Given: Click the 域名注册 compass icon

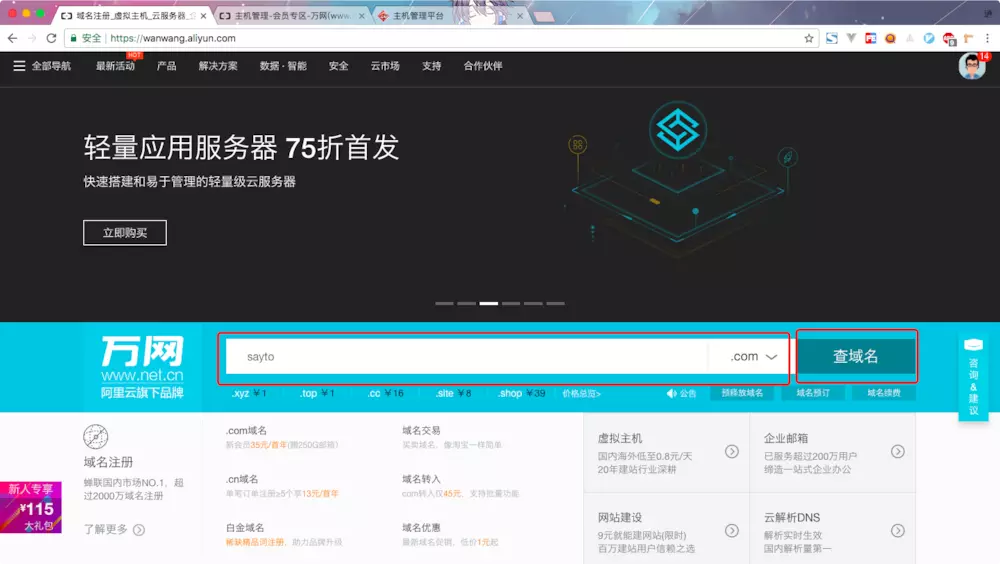Looking at the screenshot, I should click(x=96, y=436).
